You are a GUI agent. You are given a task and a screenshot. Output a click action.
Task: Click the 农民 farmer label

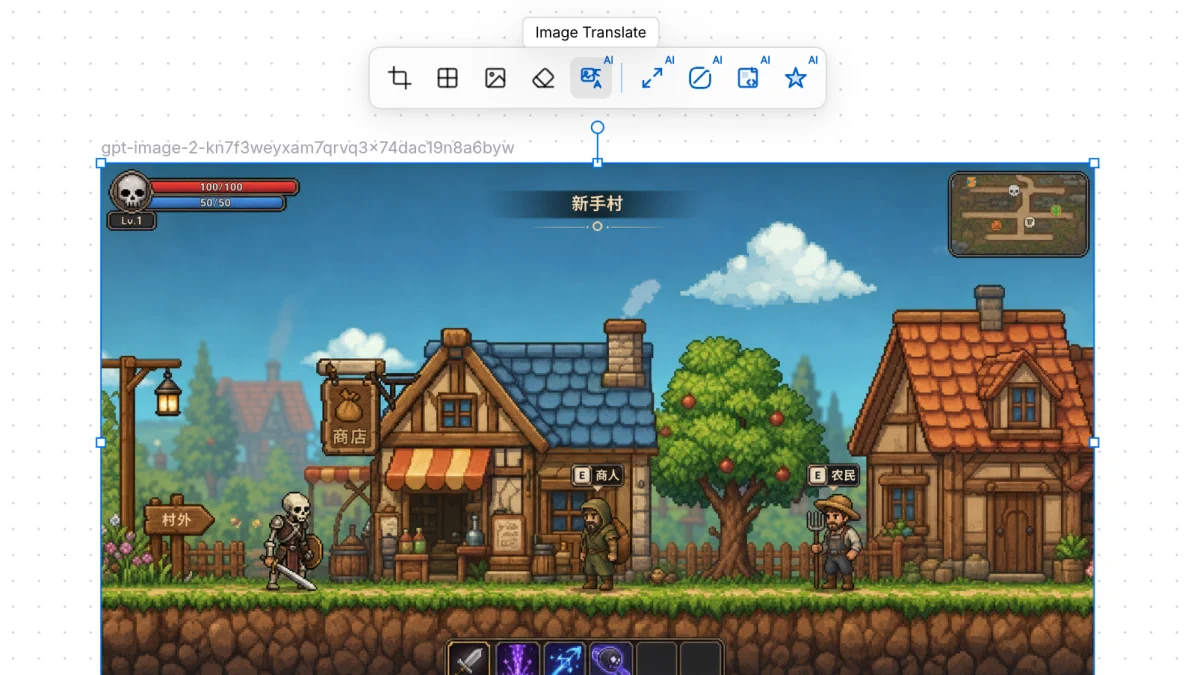click(834, 476)
